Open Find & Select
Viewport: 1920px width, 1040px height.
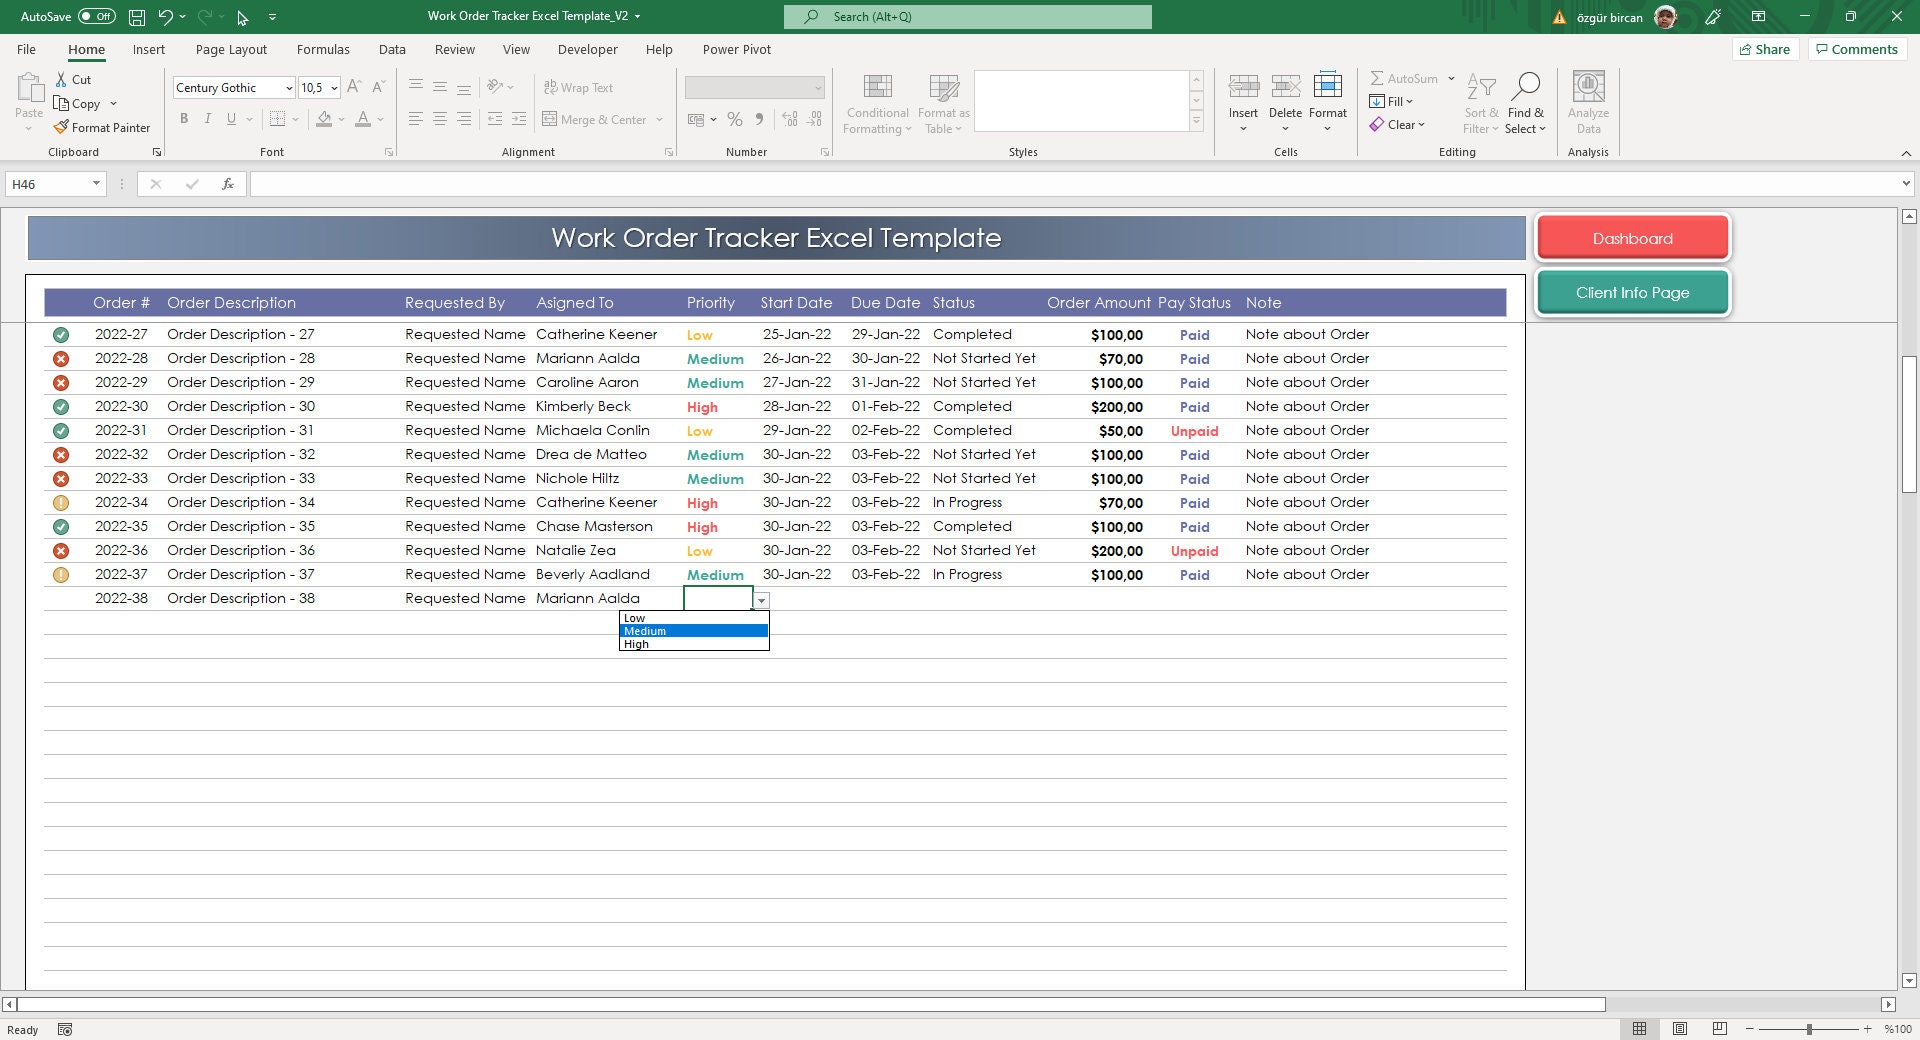pyautogui.click(x=1526, y=103)
